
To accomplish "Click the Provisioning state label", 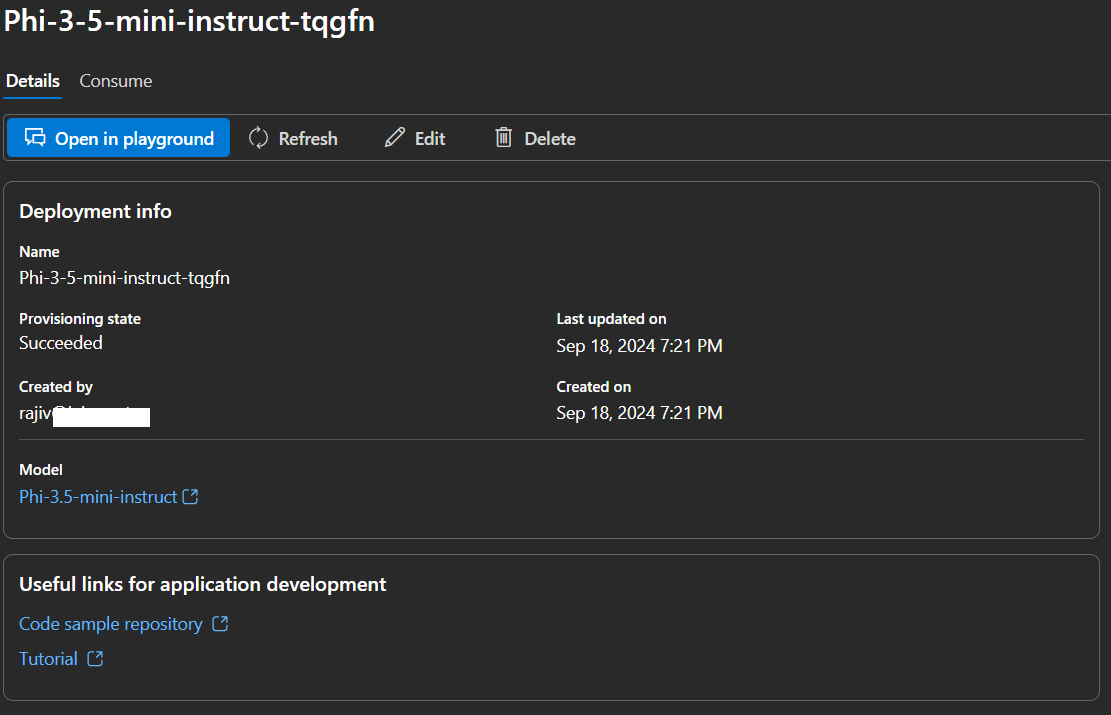I will 80,319.
